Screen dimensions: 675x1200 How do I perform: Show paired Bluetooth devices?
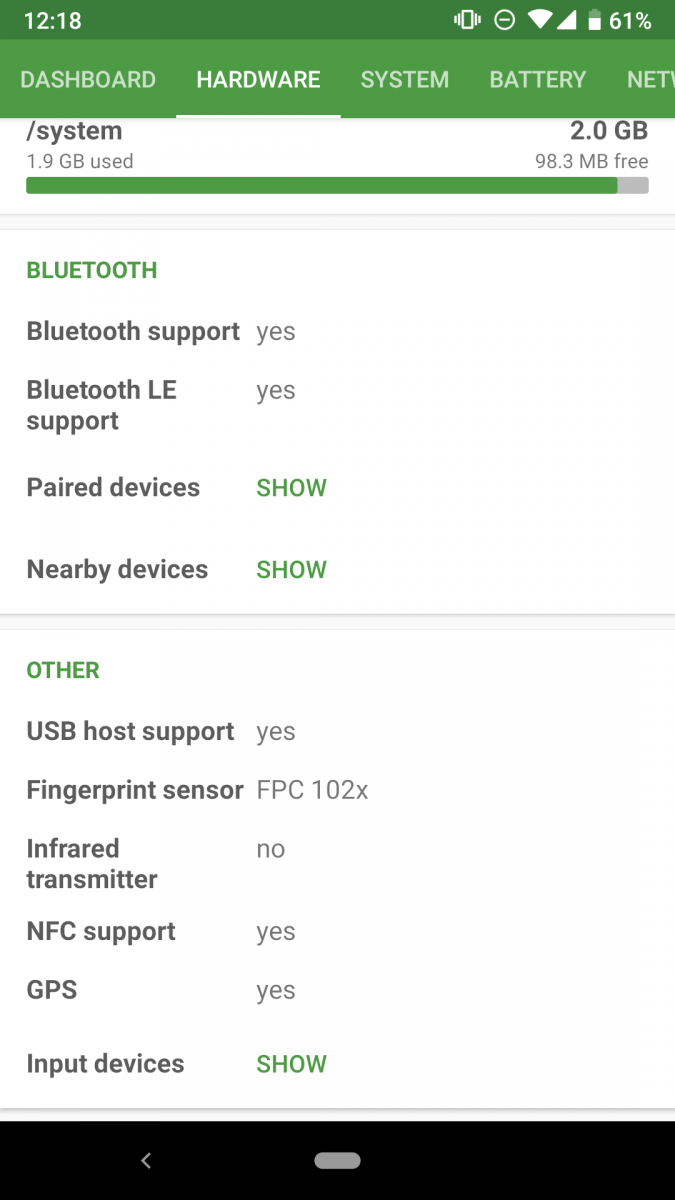pyautogui.click(x=291, y=488)
